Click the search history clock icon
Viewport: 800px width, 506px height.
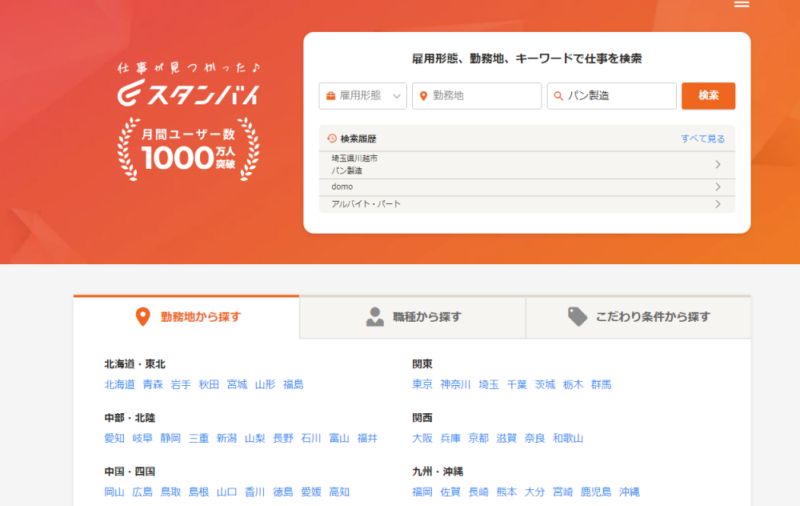332,138
